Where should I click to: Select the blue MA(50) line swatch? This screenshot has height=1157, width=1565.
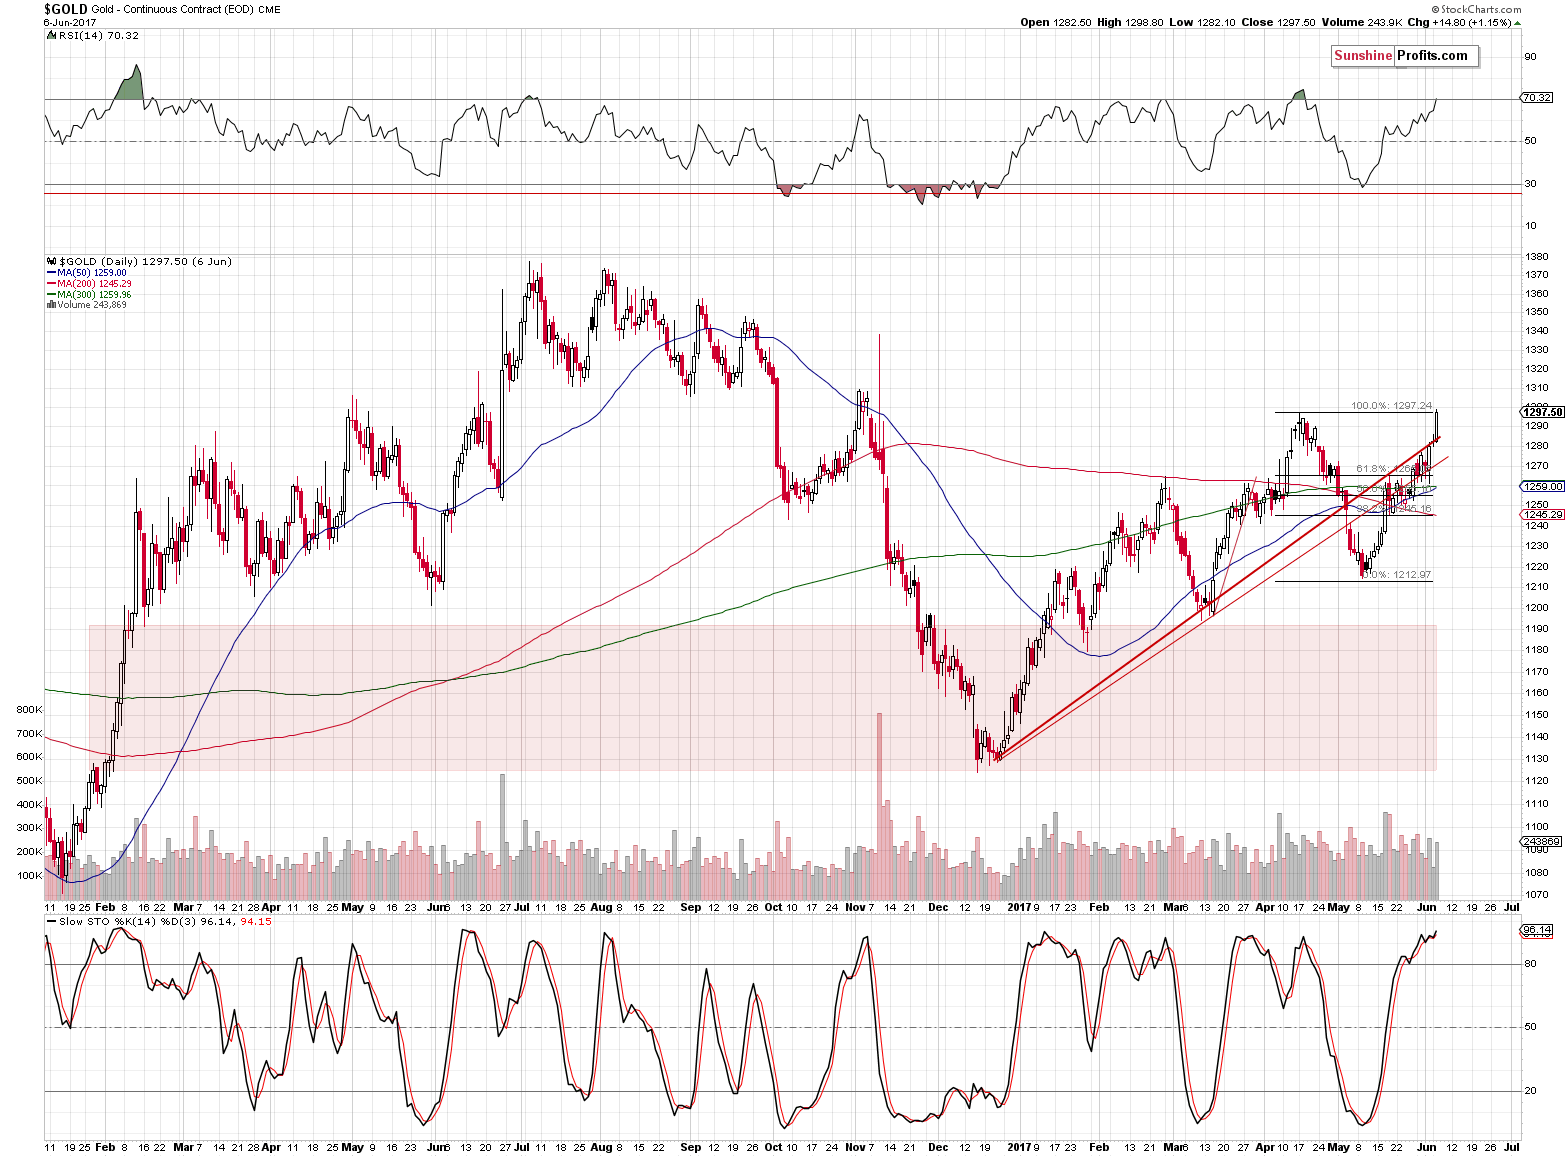51,273
